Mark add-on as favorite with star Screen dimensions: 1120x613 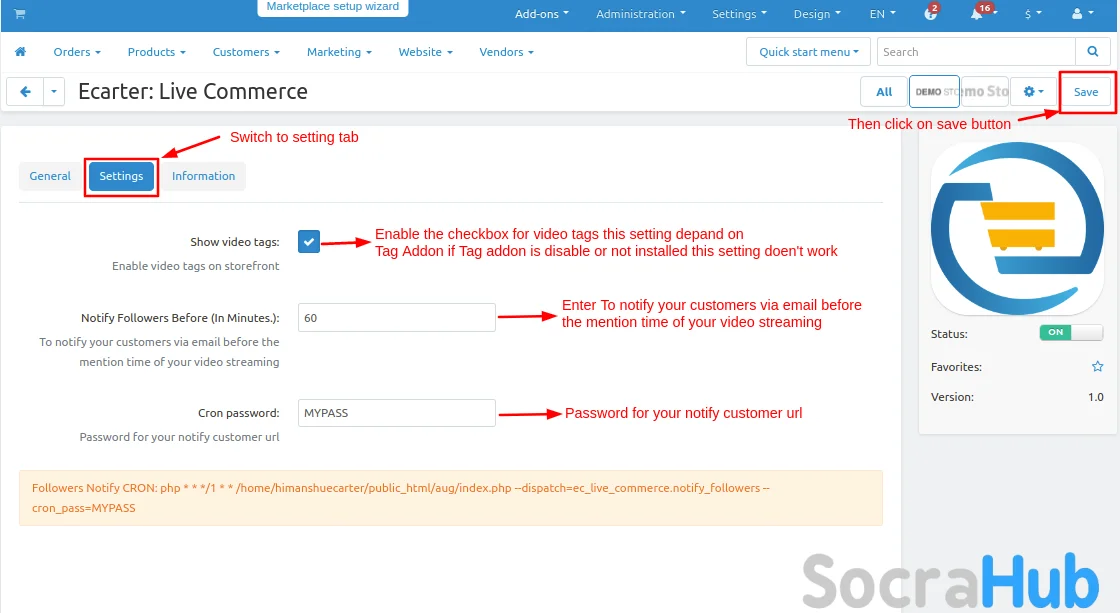pos(1097,367)
